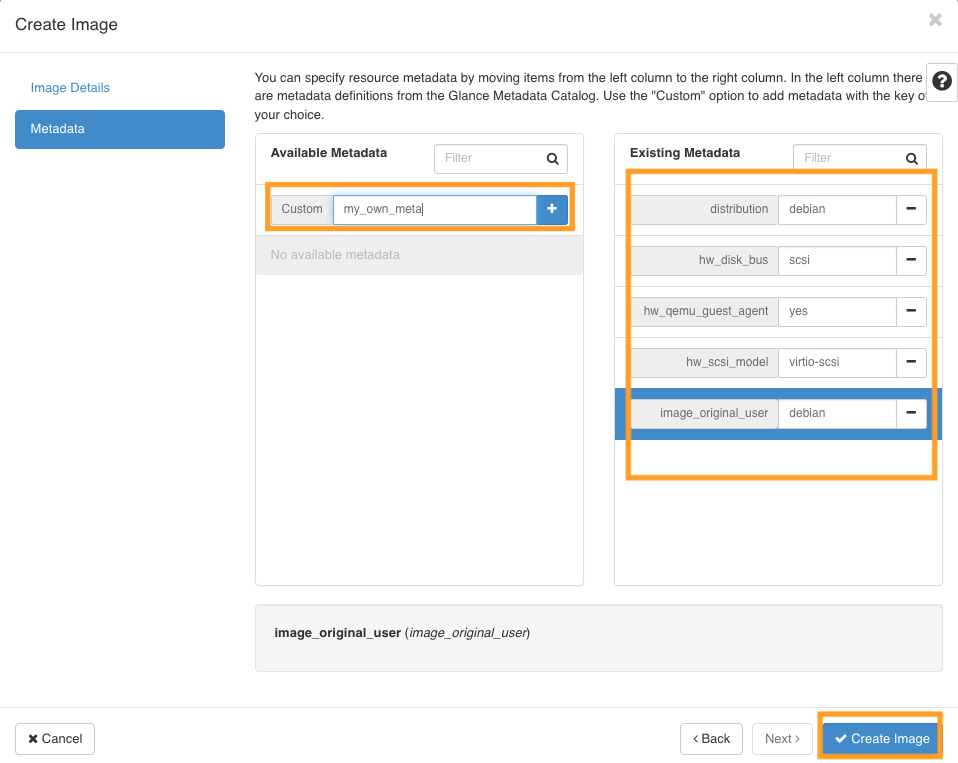Select the Metadata tab
958x763 pixels.
pos(120,129)
